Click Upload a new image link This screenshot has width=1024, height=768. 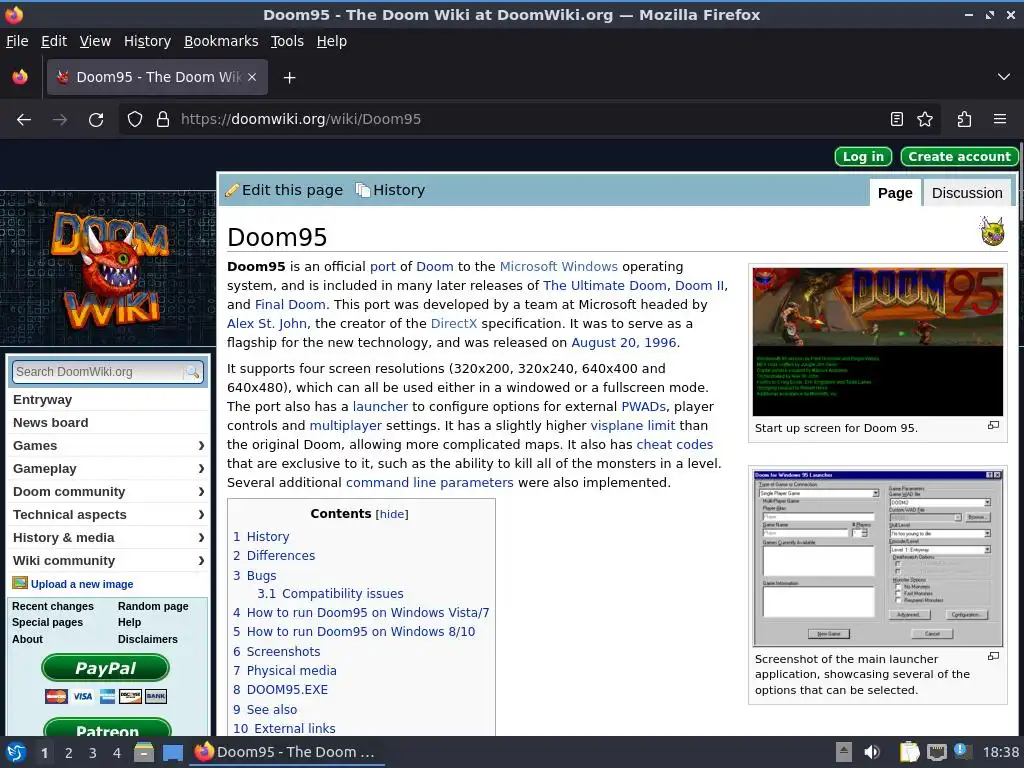(x=82, y=584)
